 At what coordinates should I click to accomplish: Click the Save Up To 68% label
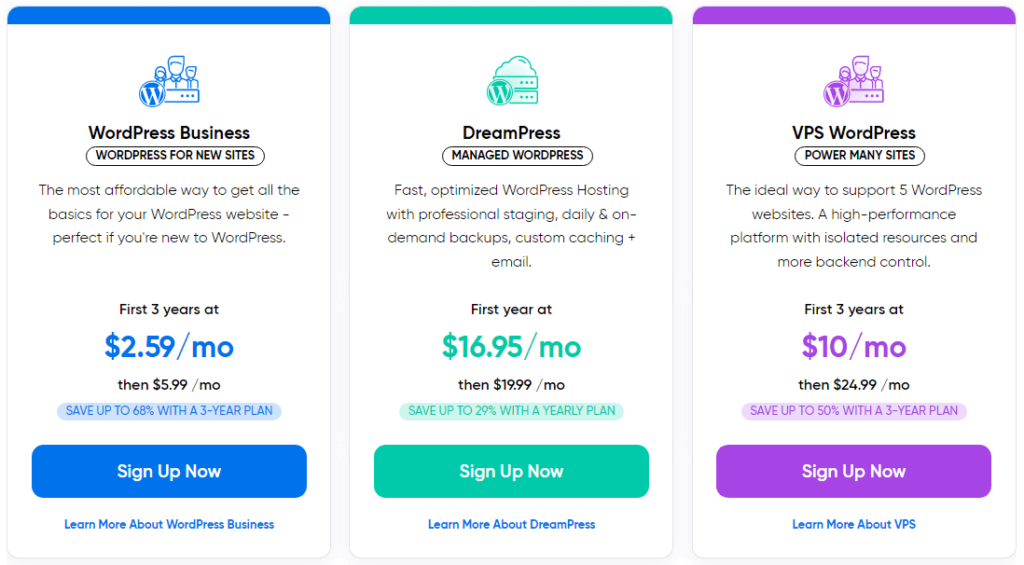tap(169, 411)
